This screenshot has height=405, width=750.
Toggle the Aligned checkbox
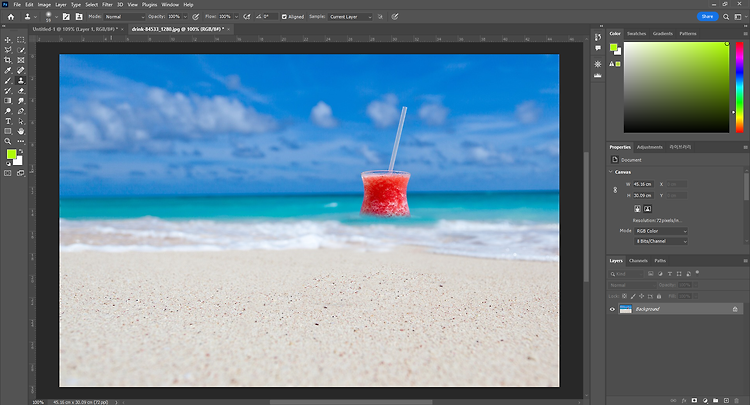click(285, 17)
